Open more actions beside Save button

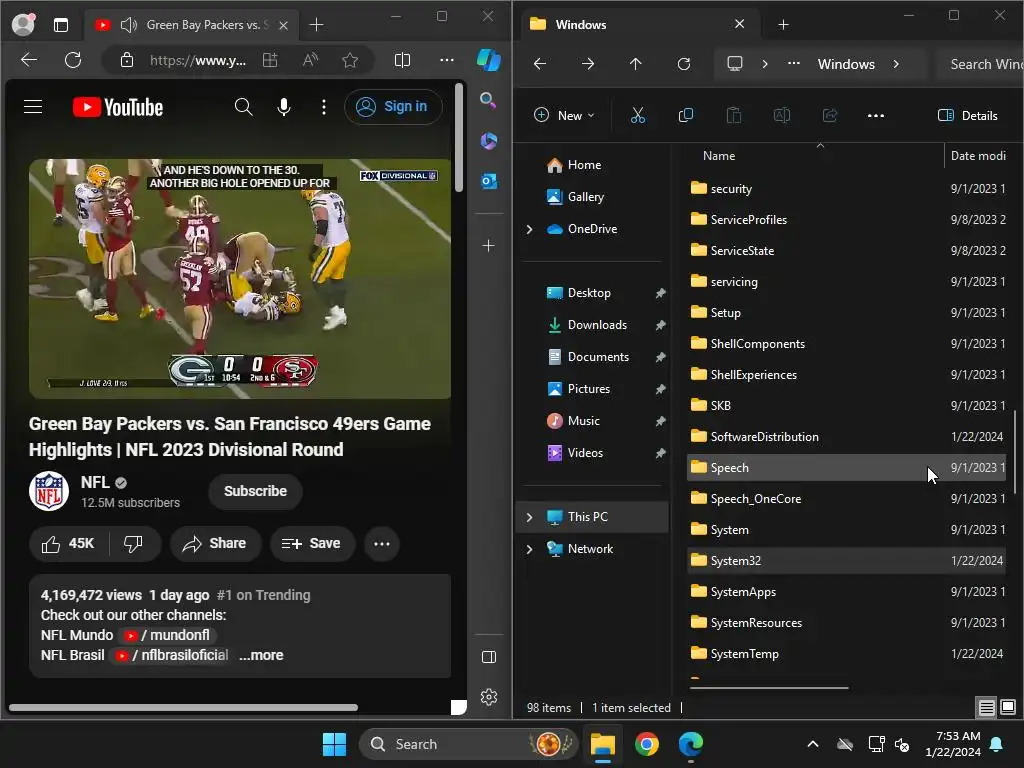click(381, 543)
